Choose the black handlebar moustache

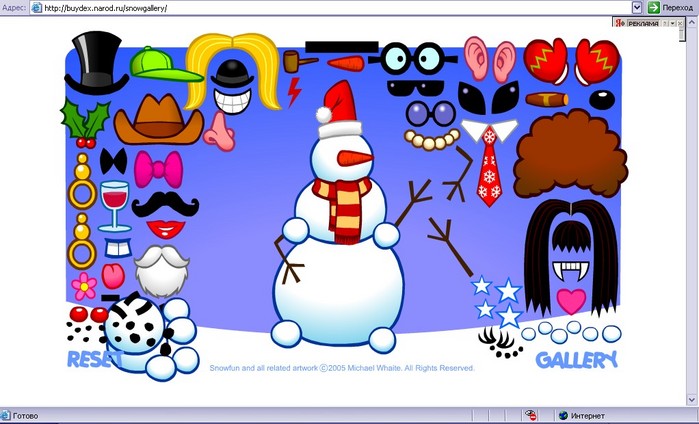click(165, 205)
